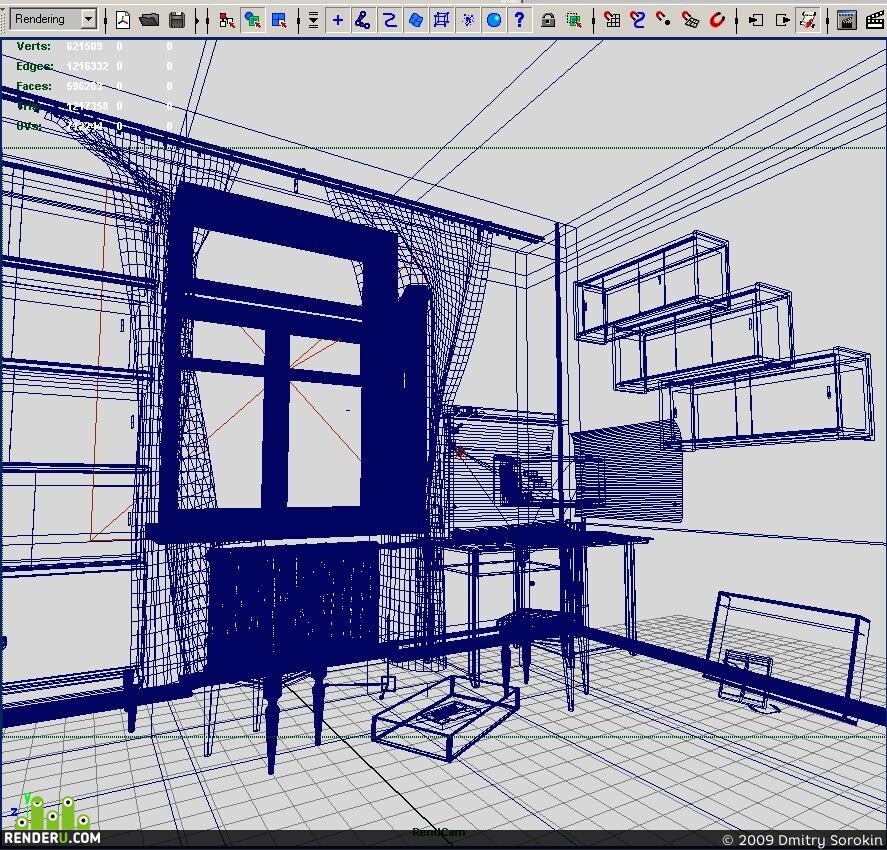Toggle construction history on/off

click(x=808, y=20)
